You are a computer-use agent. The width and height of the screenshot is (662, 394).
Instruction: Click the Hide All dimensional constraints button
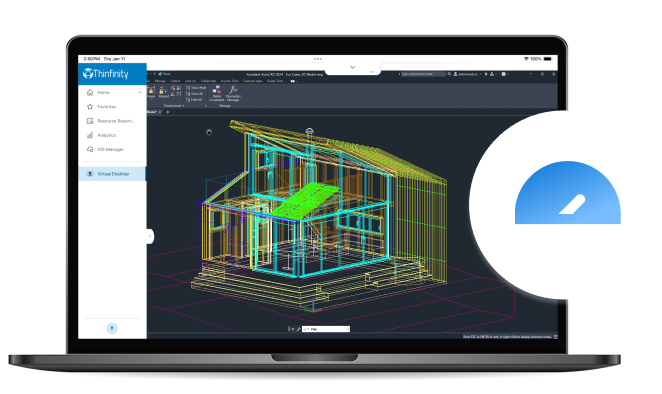point(194,100)
